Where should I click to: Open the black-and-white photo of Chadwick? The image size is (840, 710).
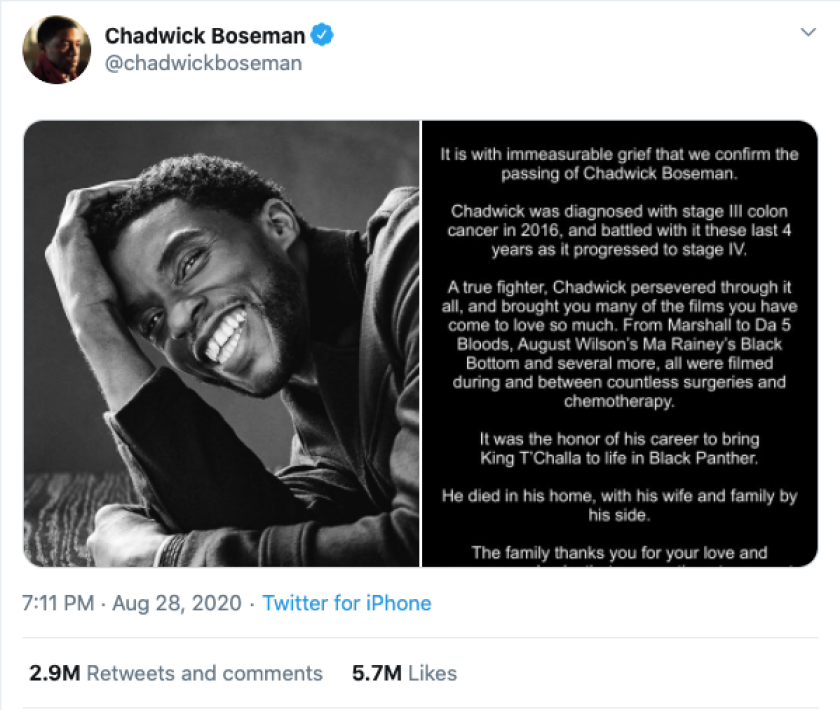point(218,345)
